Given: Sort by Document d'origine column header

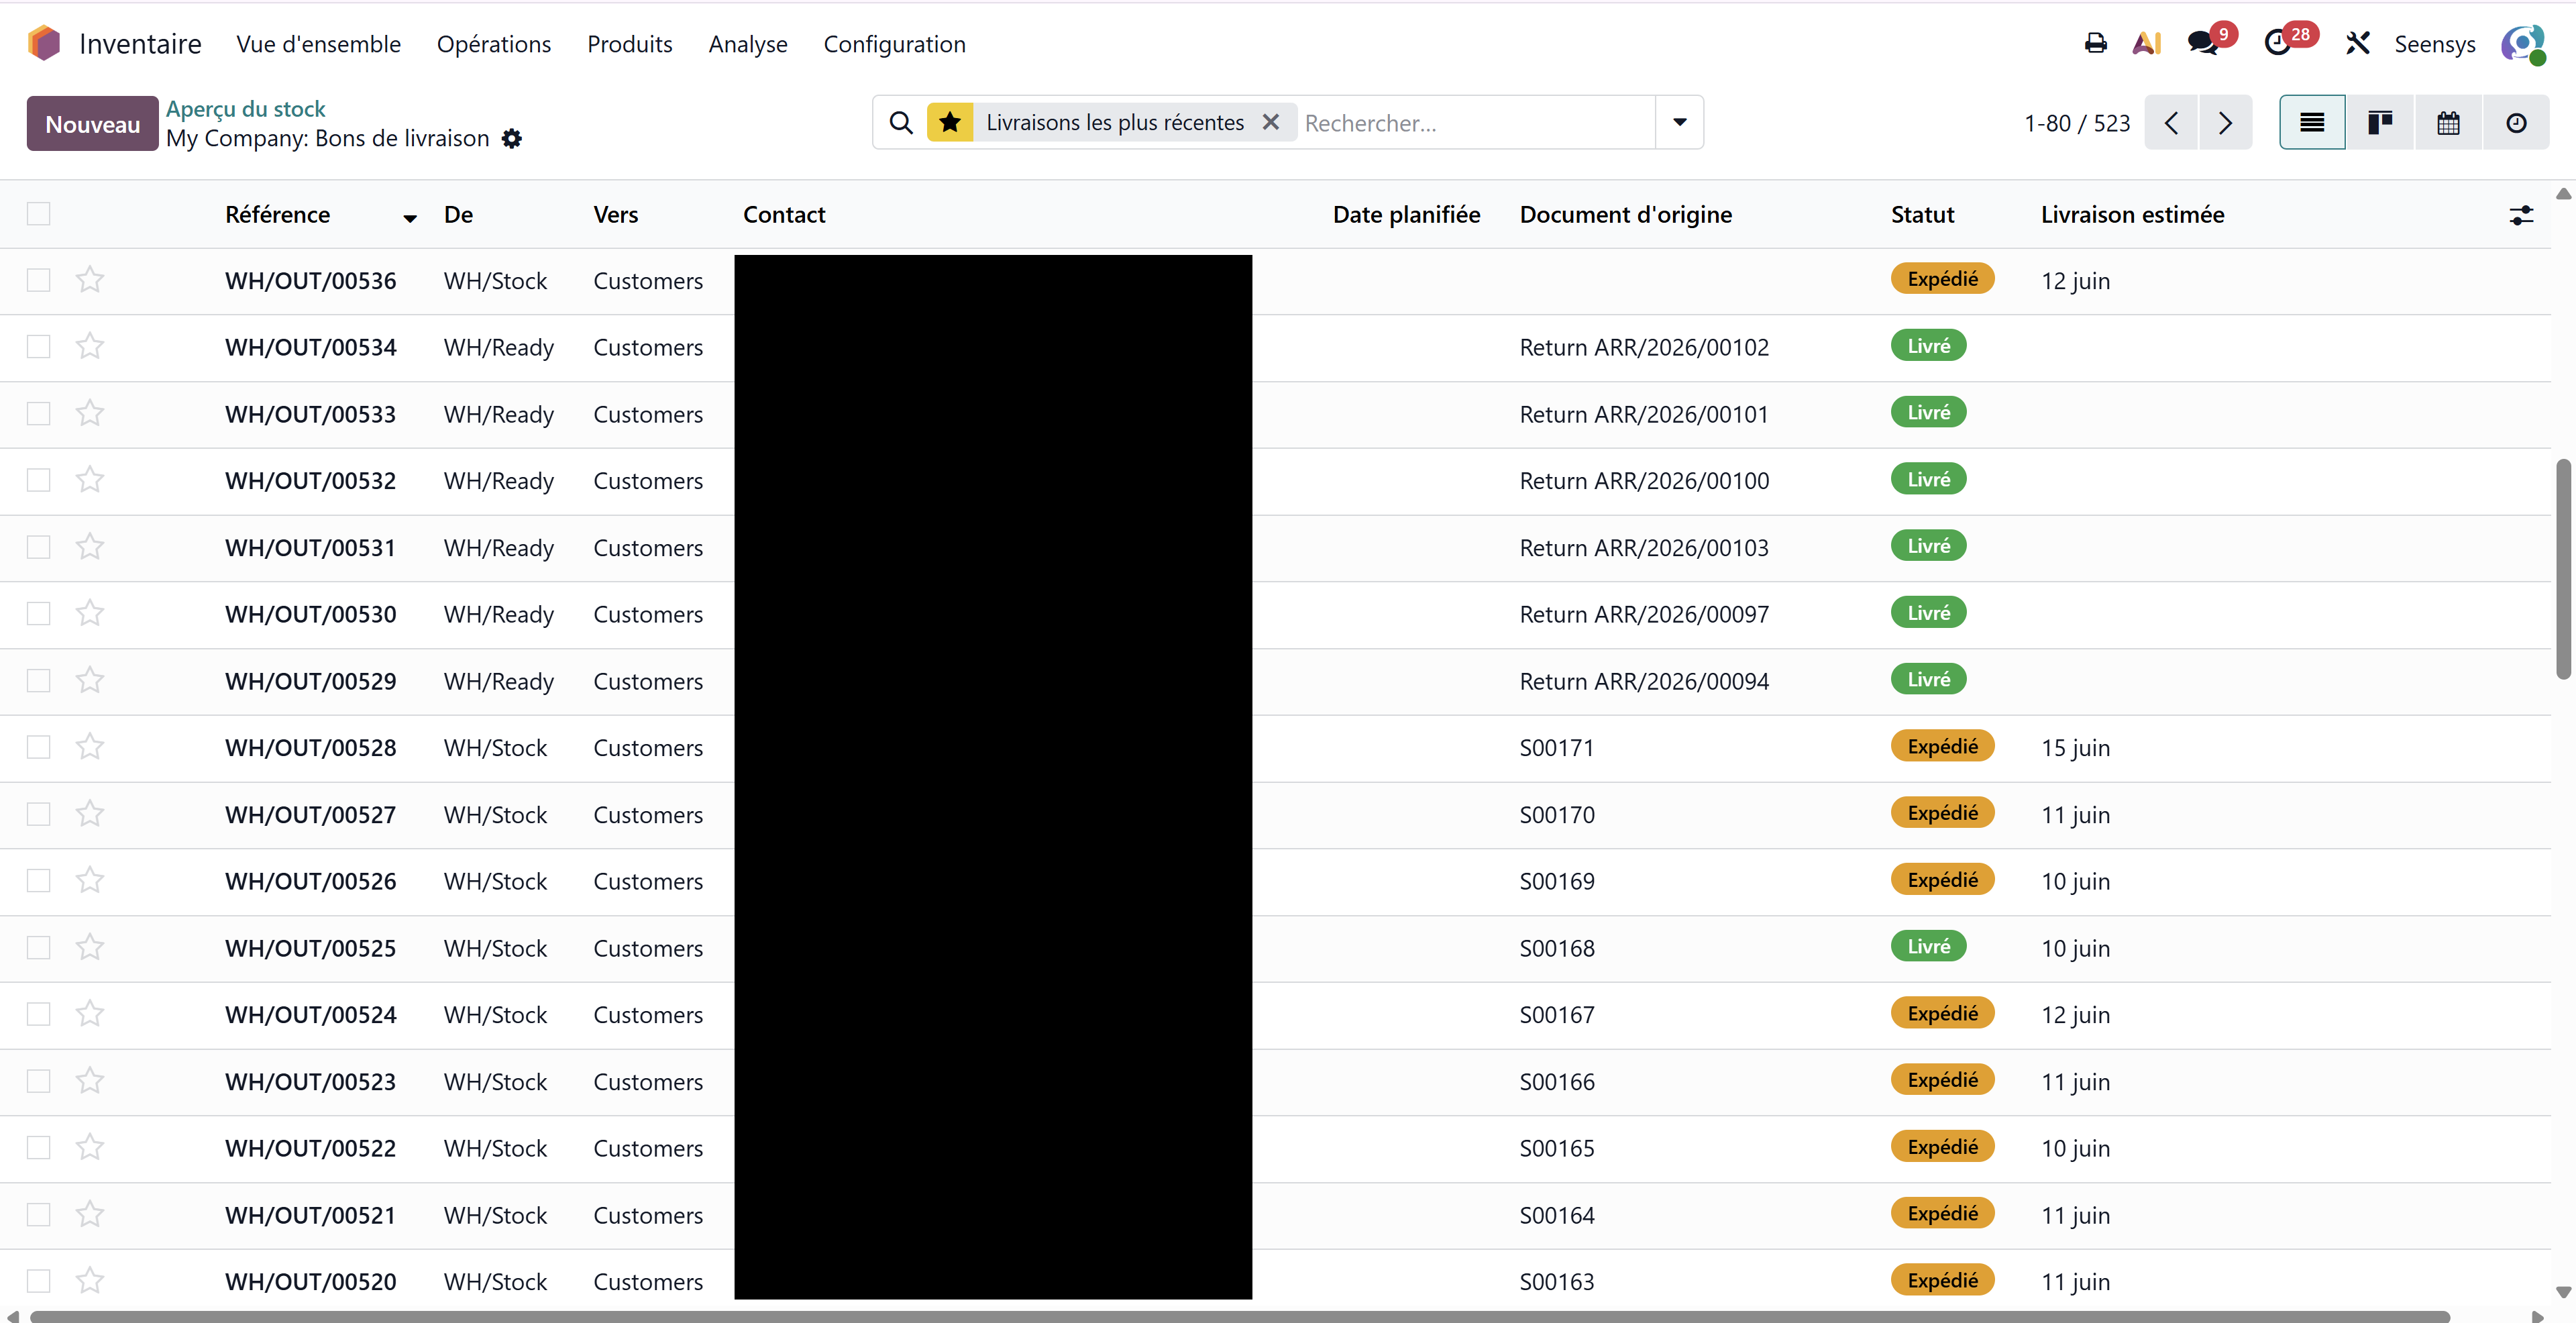Looking at the screenshot, I should (x=1625, y=215).
